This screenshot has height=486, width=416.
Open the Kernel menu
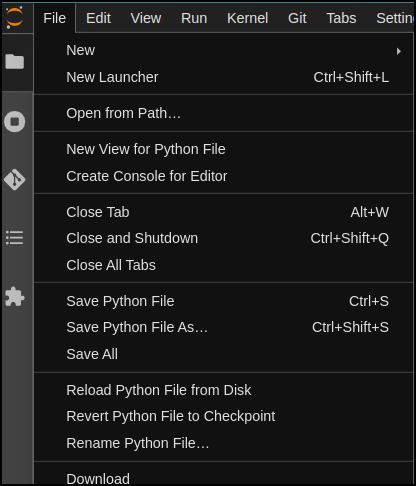pos(247,18)
